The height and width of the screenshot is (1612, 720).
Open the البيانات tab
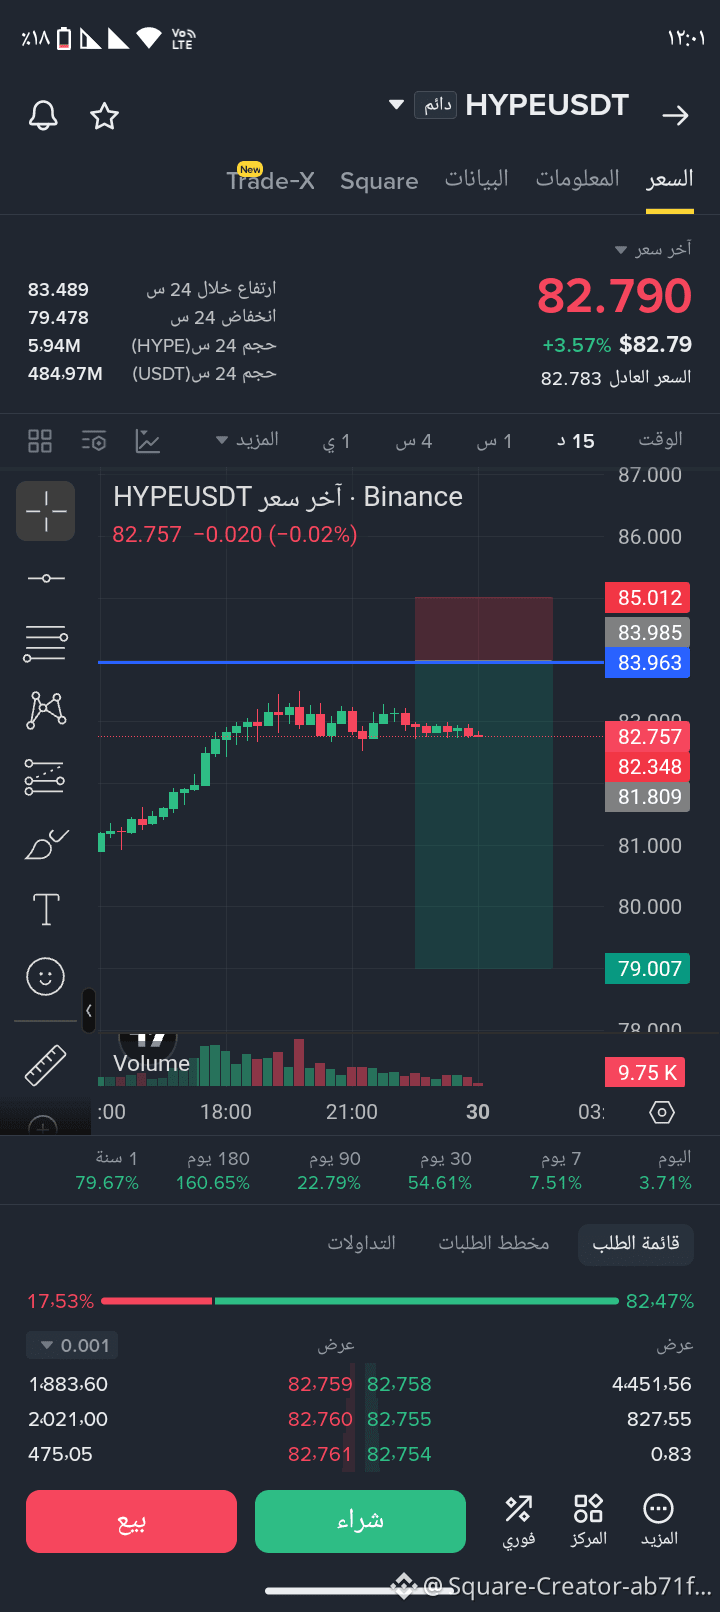click(477, 179)
